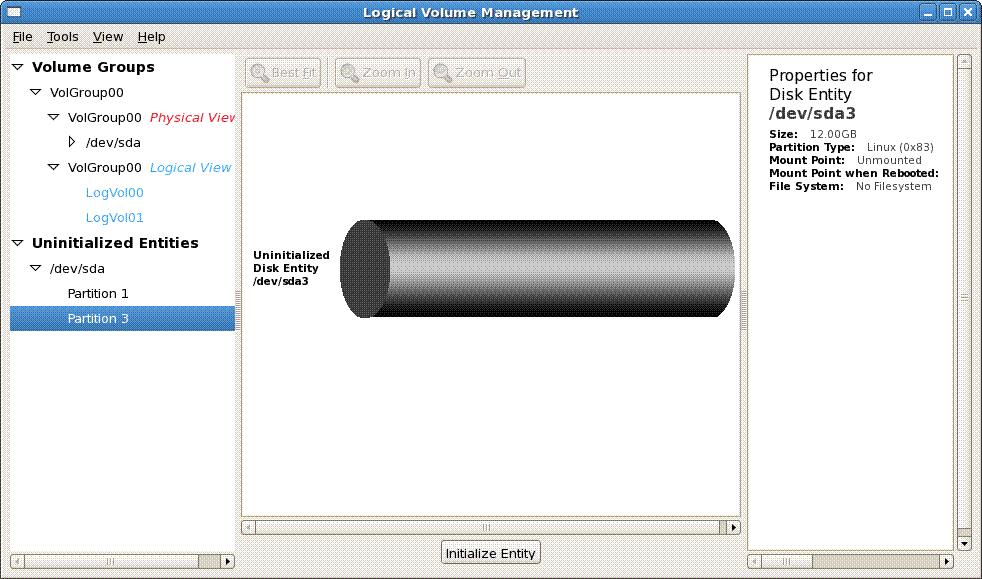Click the window menu icon in title bar
Image resolution: width=982 pixels, height=579 pixels.
point(16,13)
